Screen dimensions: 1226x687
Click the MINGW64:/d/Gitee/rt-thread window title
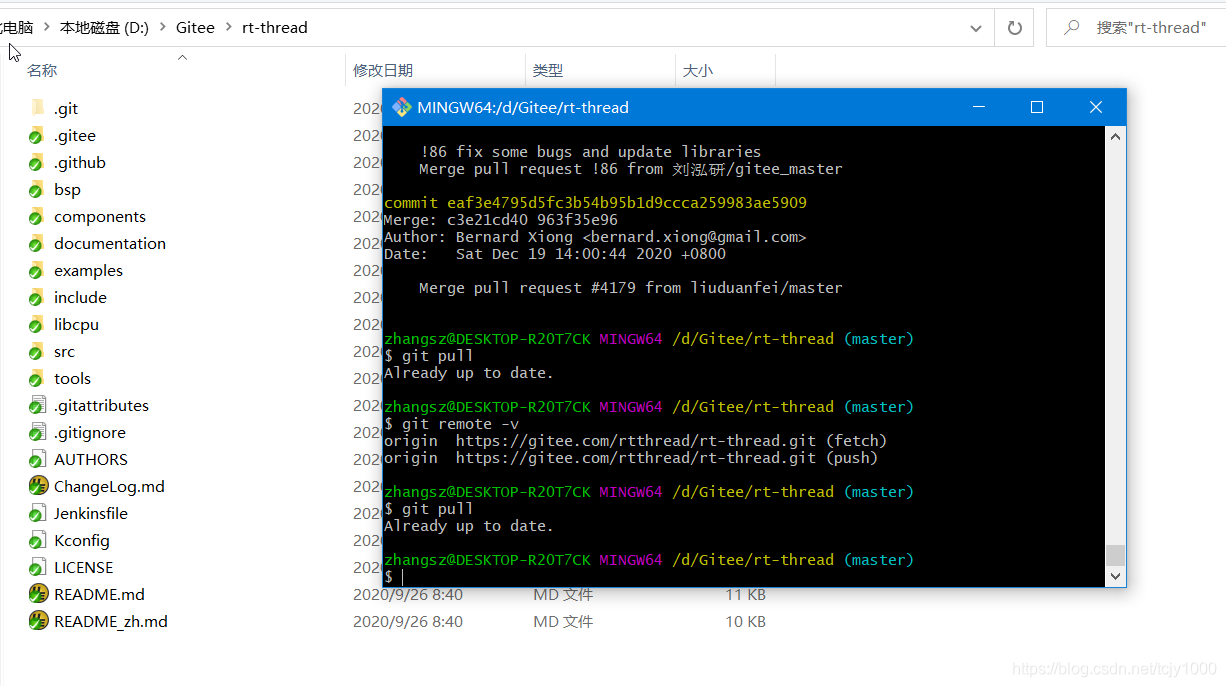pos(523,107)
